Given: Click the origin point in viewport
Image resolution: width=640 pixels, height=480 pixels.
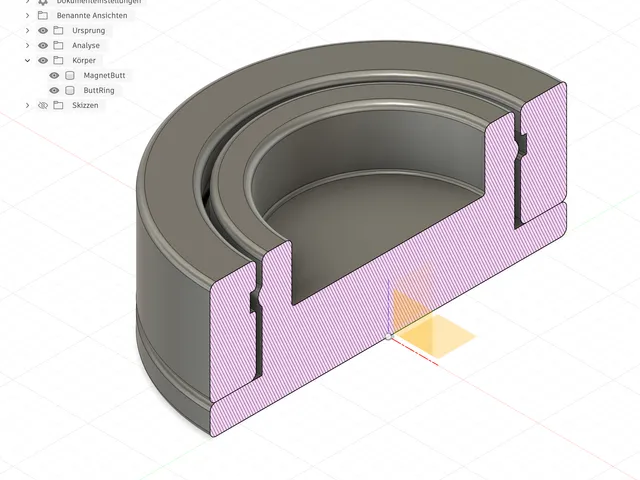Looking at the screenshot, I should point(389,337).
